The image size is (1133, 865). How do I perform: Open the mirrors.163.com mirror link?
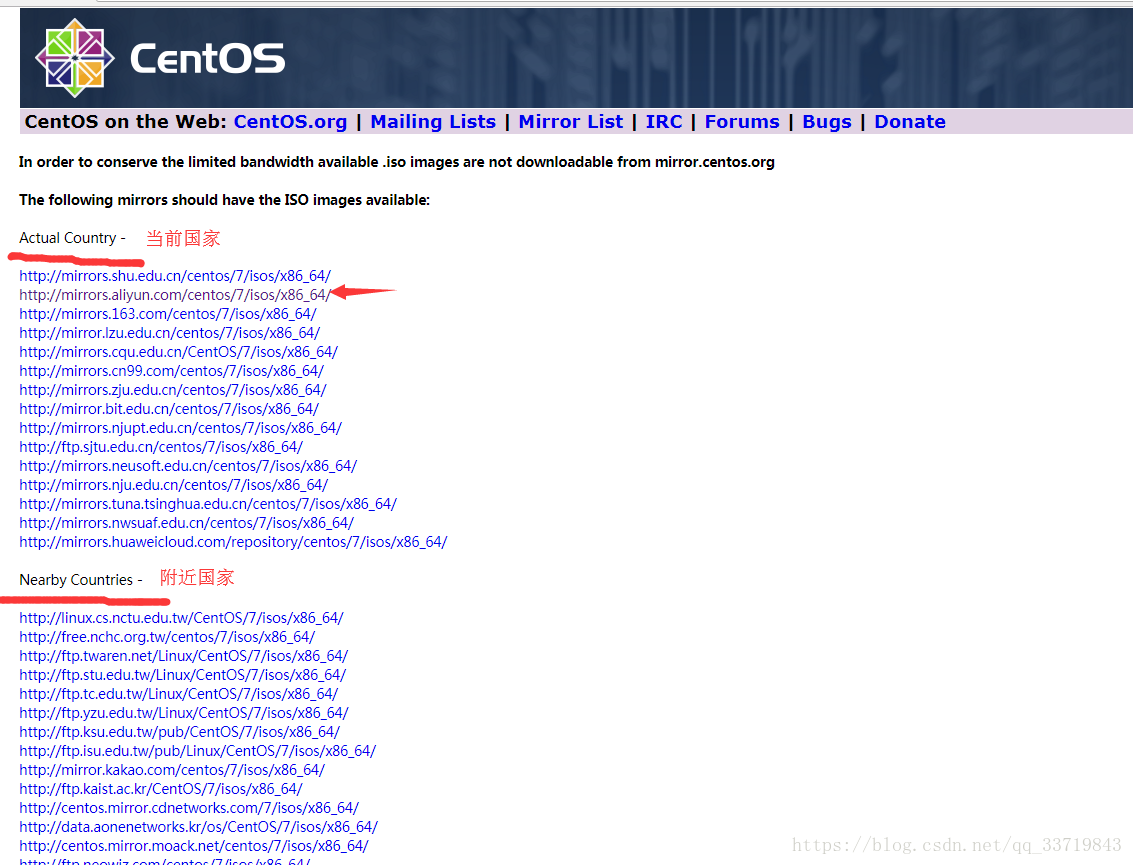click(168, 314)
